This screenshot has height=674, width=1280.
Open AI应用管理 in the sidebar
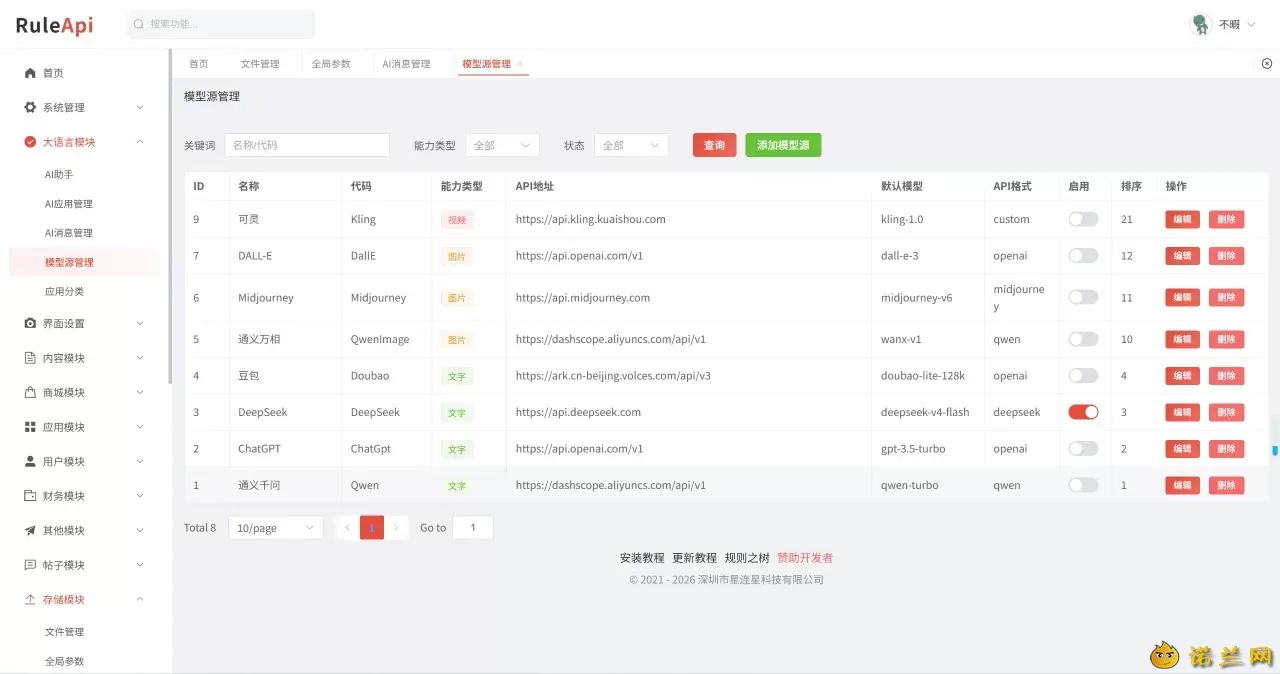(x=69, y=204)
